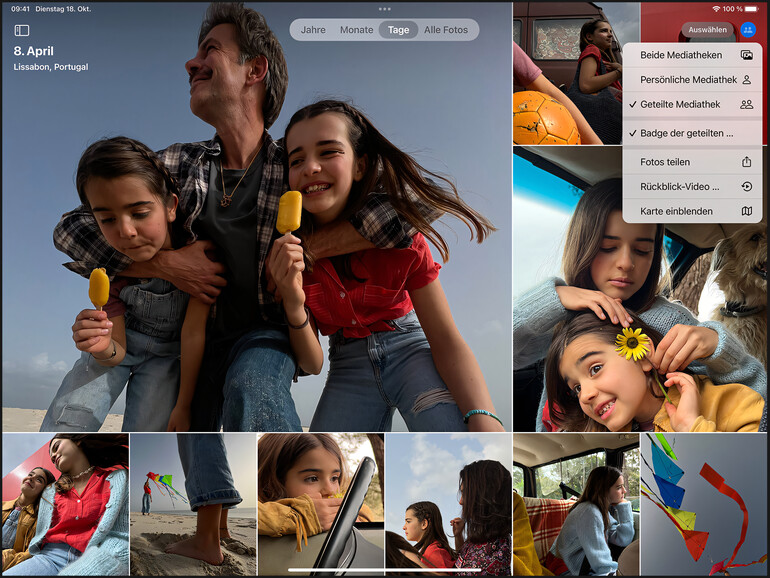The image size is (770, 578).
Task: Switch to the Jahre view
Action: [x=313, y=30]
